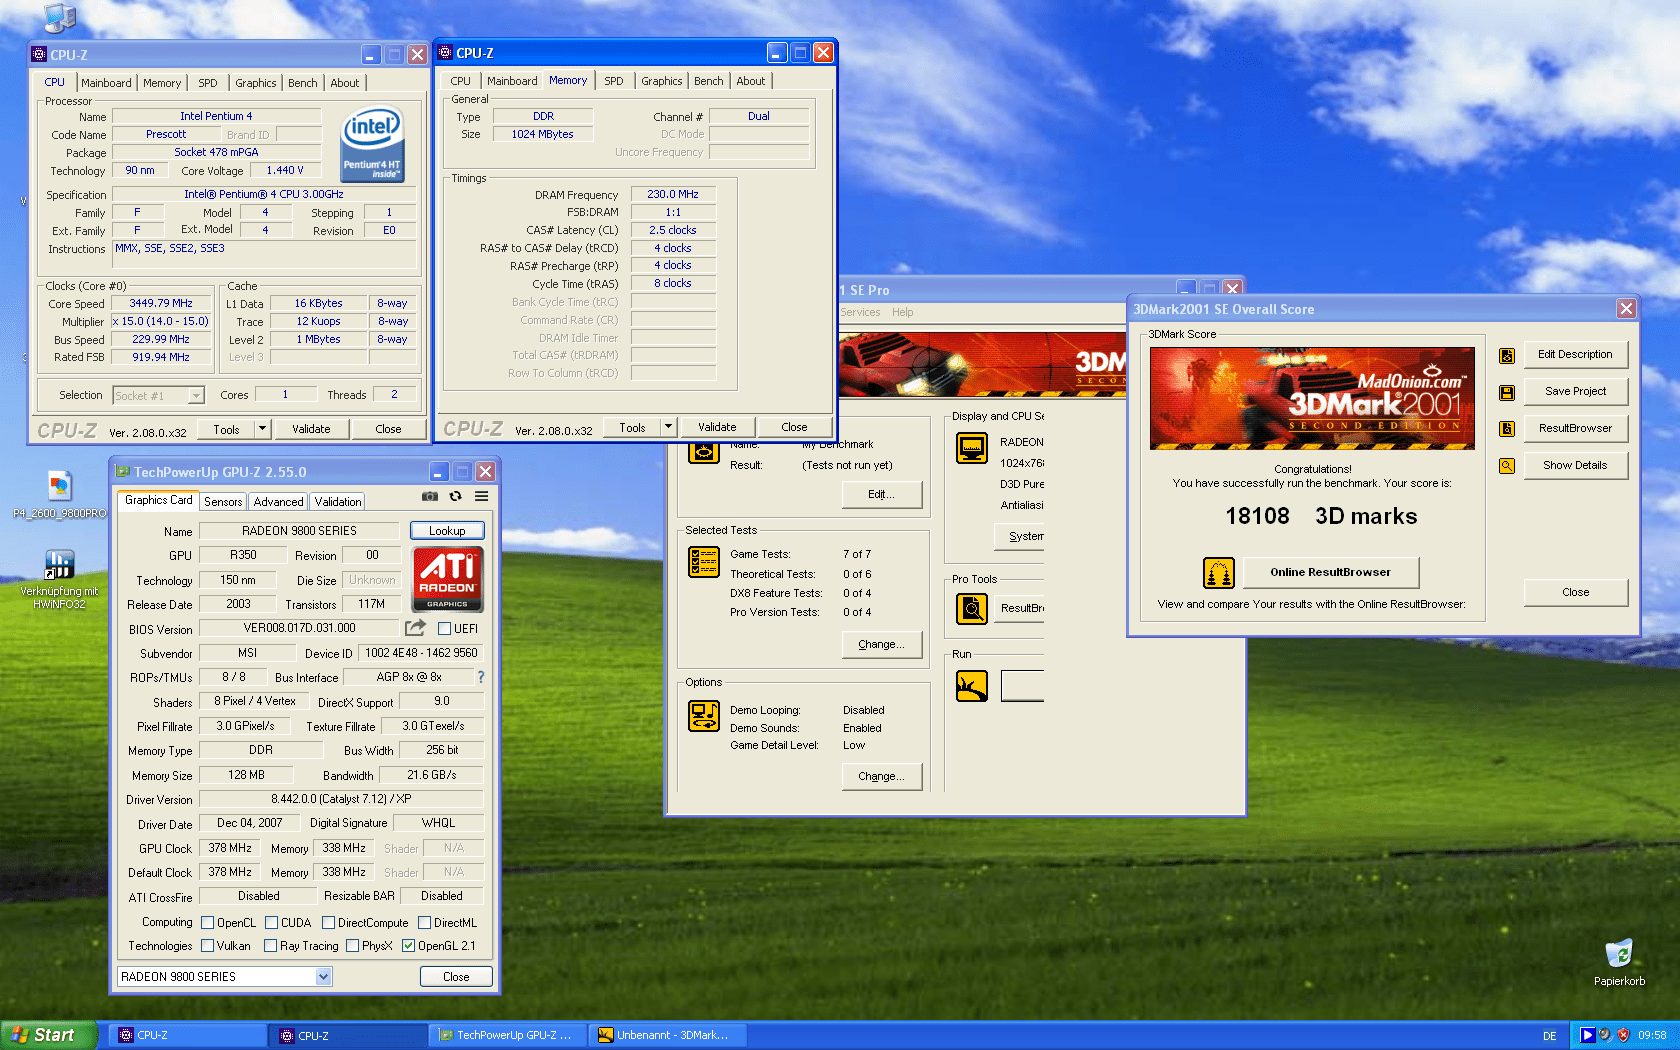Viewport: 1680px width, 1050px height.
Task: Click the Run benchmark icon in 3DMark
Action: (972, 686)
